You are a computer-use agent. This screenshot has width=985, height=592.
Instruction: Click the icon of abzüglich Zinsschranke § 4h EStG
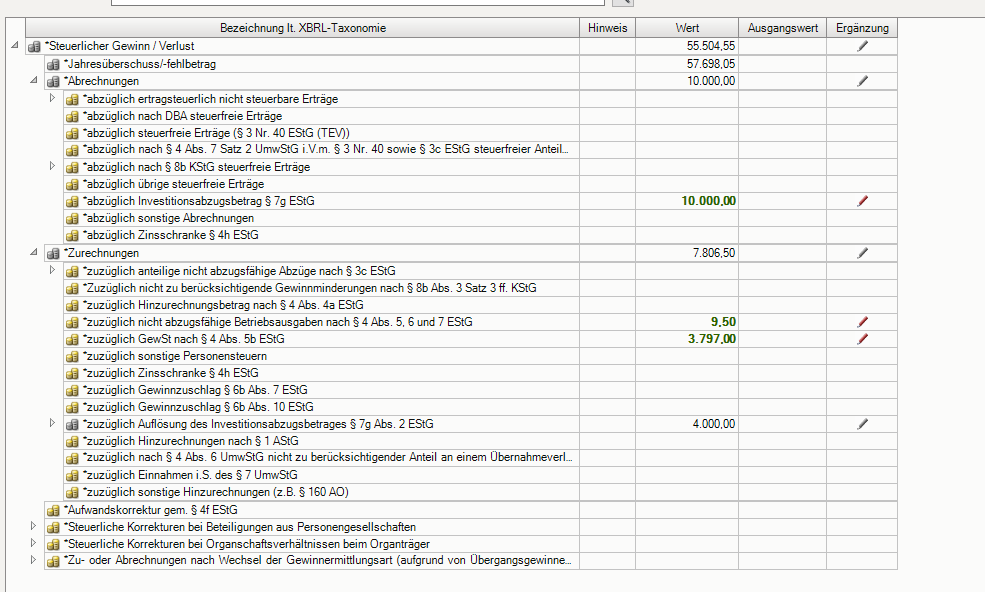click(72, 236)
